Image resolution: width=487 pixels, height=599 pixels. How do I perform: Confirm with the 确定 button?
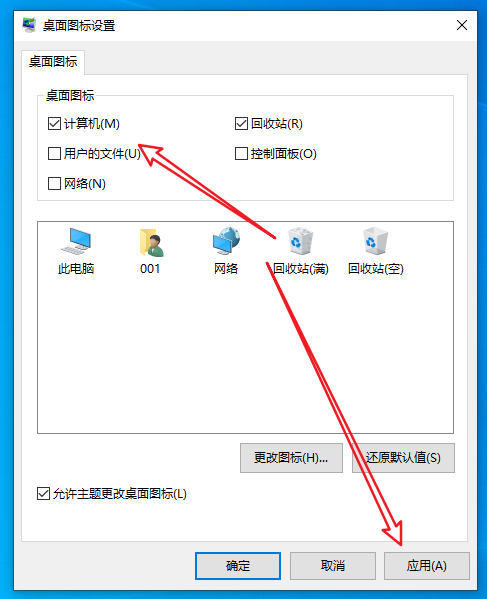click(x=238, y=565)
